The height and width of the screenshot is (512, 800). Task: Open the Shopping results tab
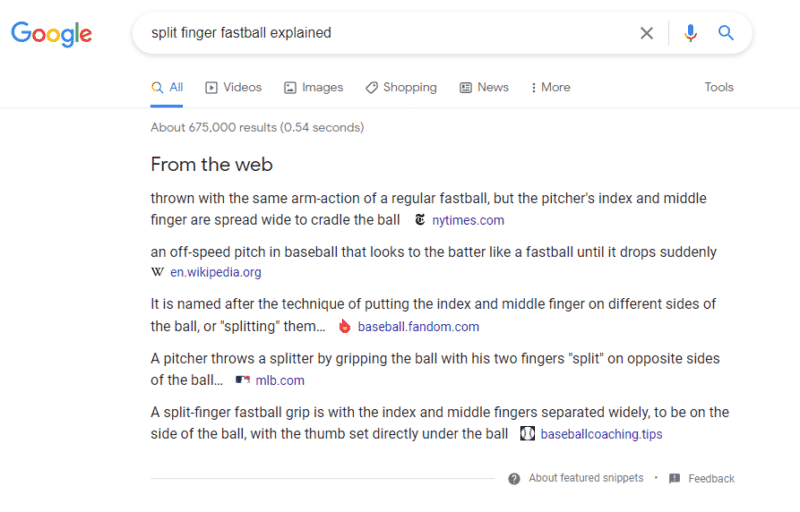[400, 88]
